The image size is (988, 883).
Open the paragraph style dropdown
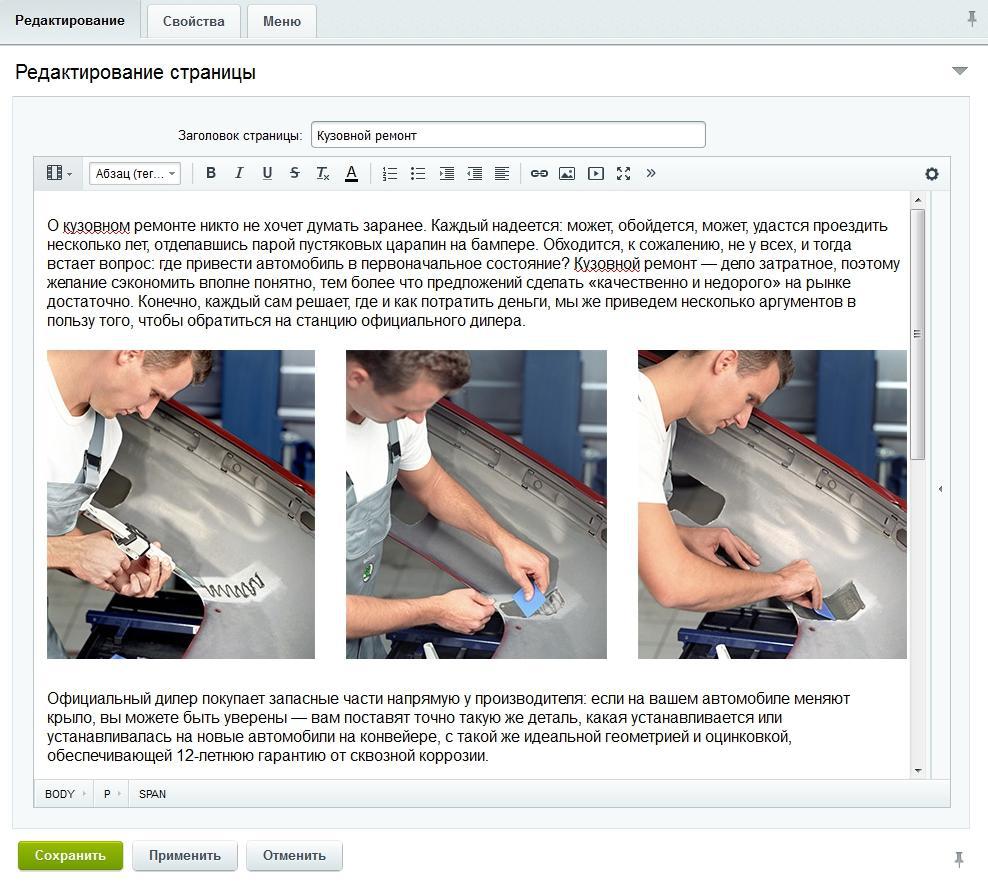tap(135, 173)
